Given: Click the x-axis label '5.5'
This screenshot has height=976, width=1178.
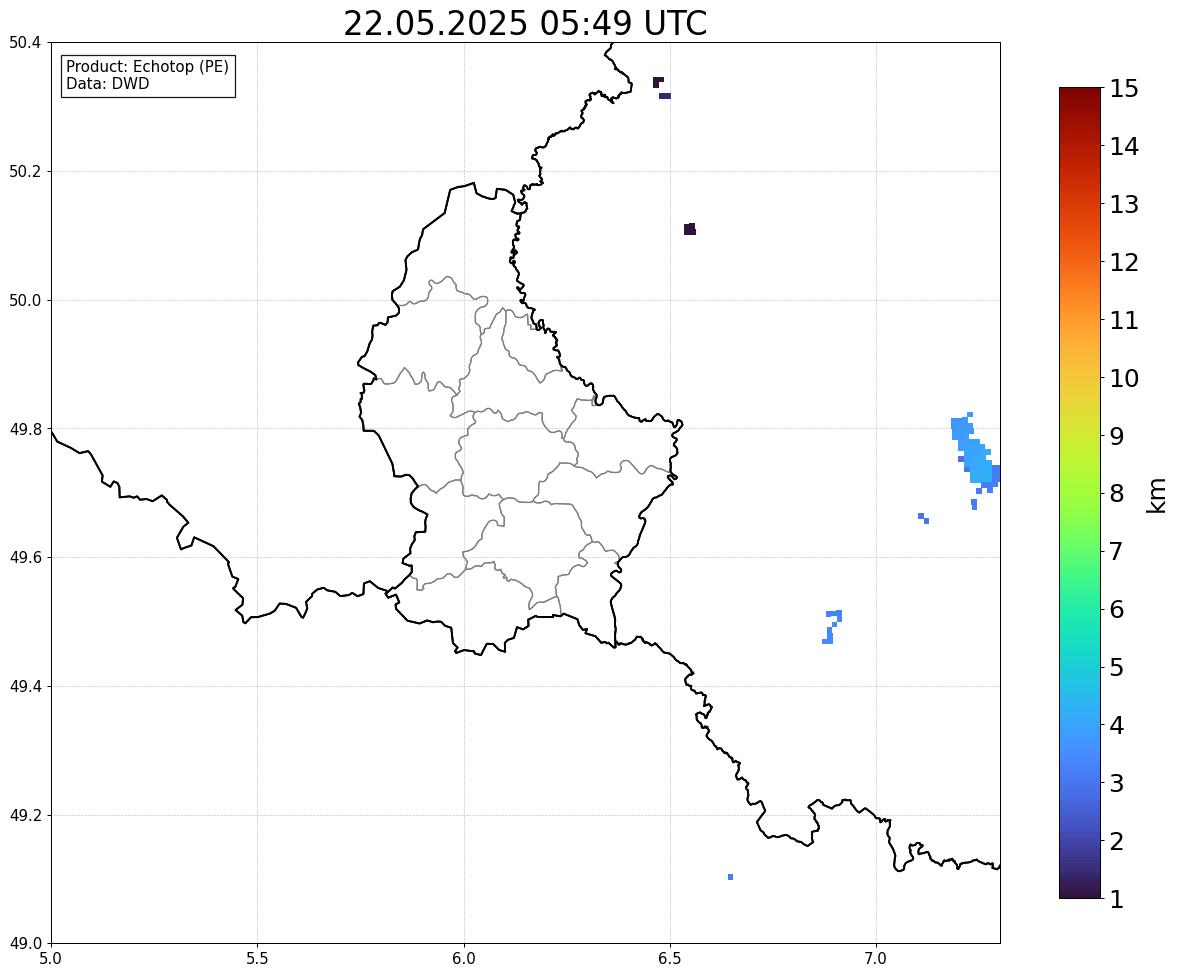Looking at the screenshot, I should click(257, 959).
